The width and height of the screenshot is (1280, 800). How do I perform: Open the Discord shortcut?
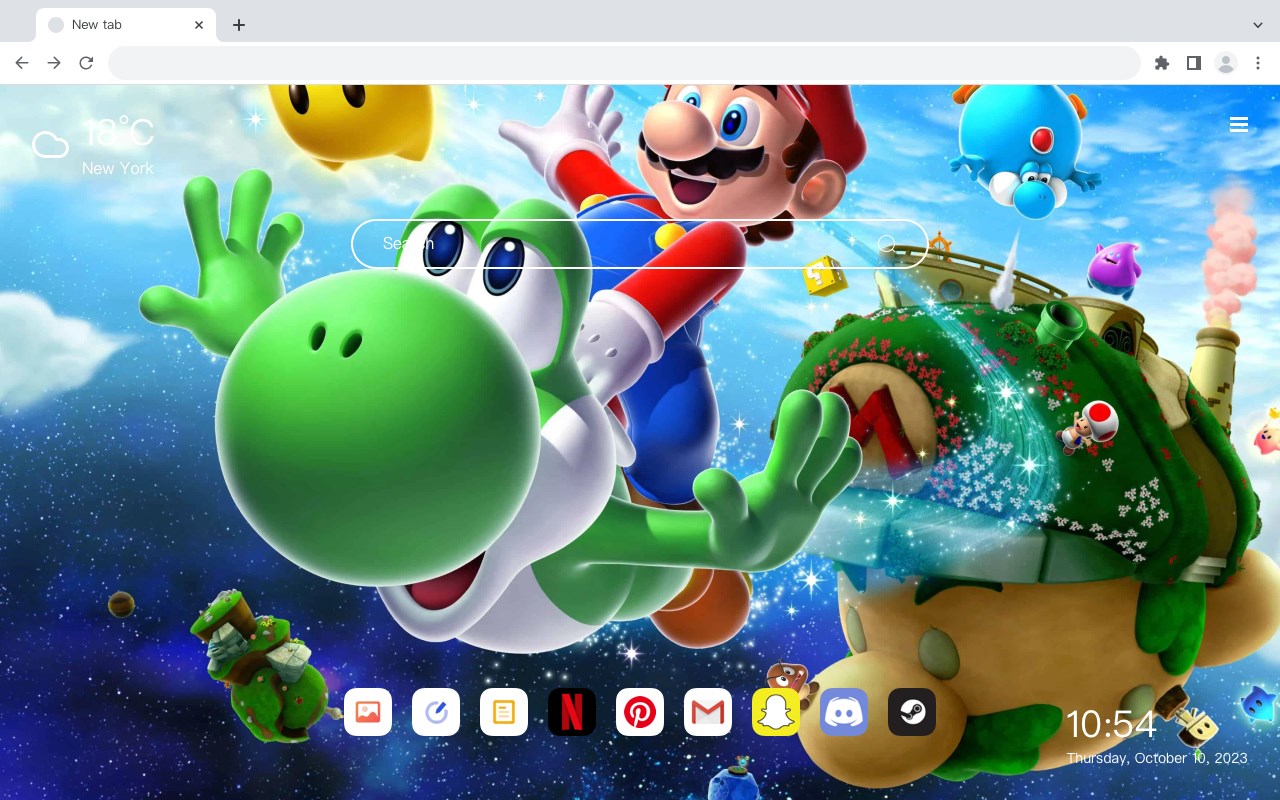[x=844, y=712]
